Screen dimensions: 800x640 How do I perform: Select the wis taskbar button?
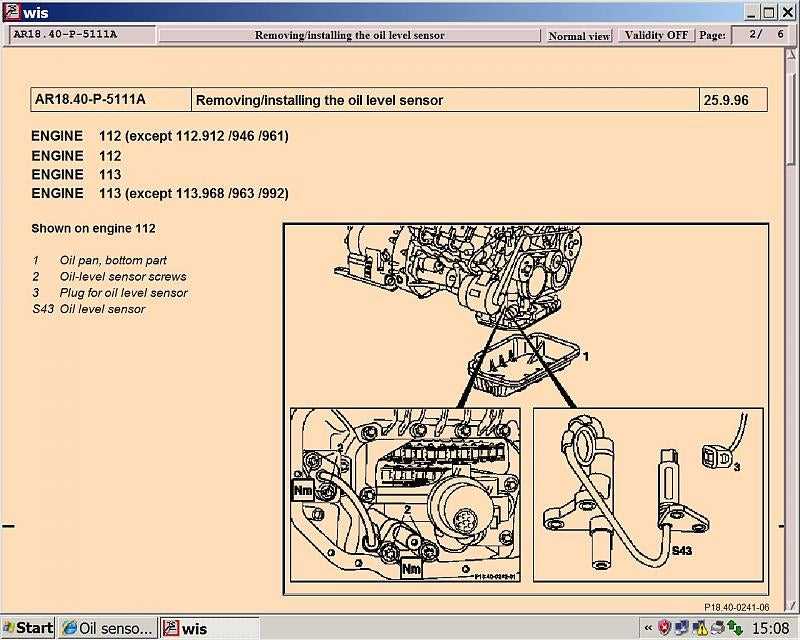point(210,628)
